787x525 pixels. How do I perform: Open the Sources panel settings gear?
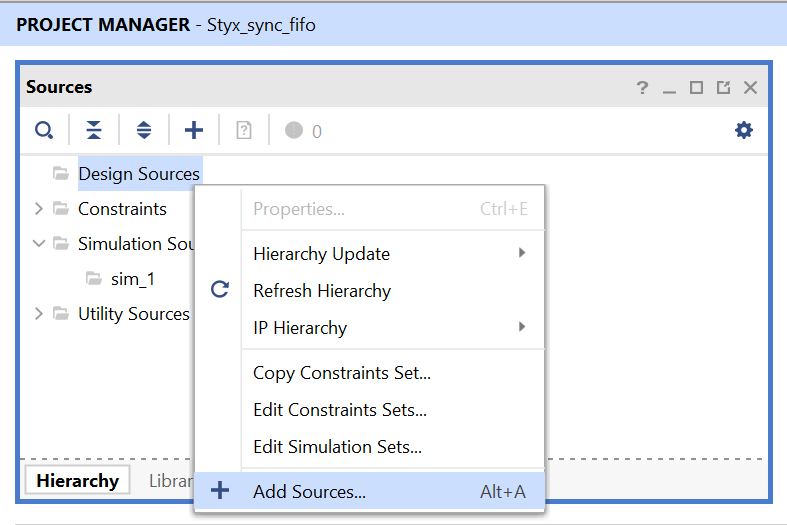pos(743,130)
